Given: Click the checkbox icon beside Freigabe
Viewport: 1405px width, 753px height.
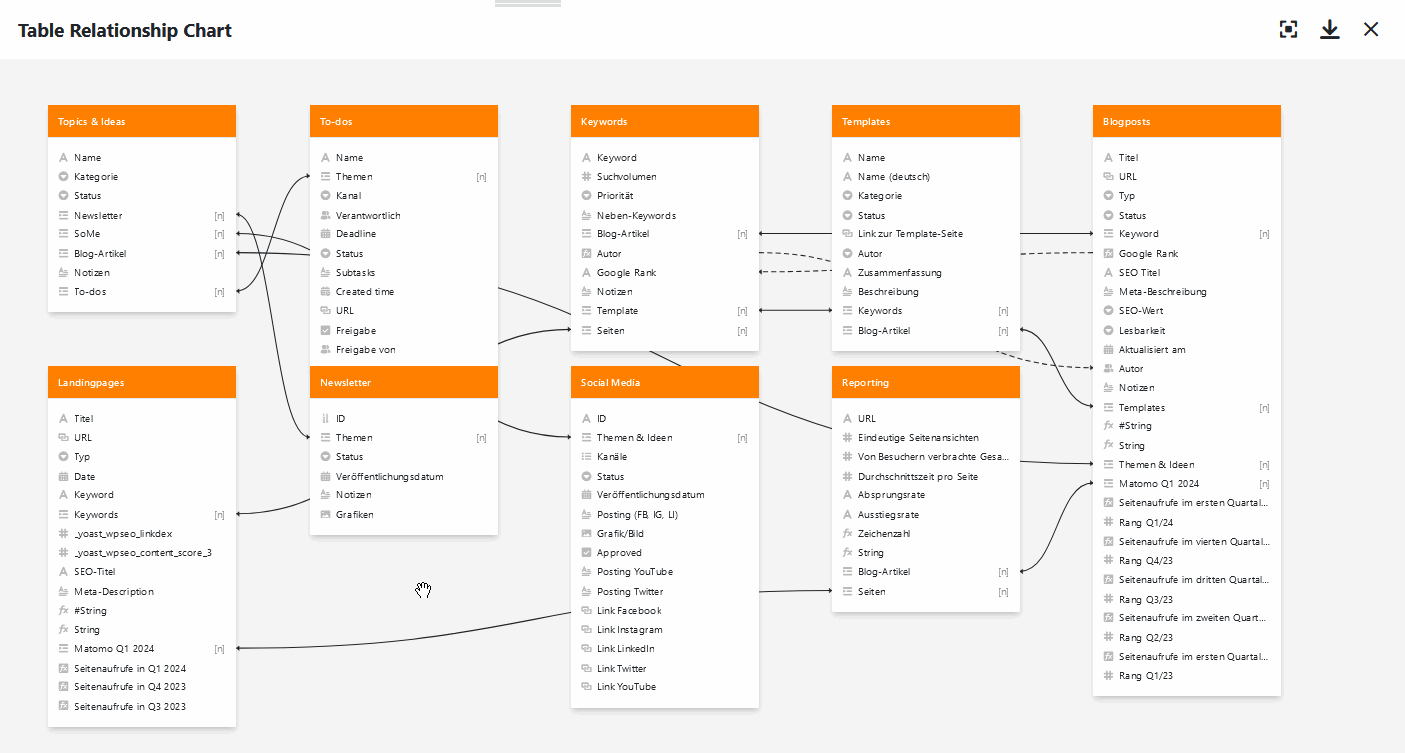Looking at the screenshot, I should coord(326,331).
